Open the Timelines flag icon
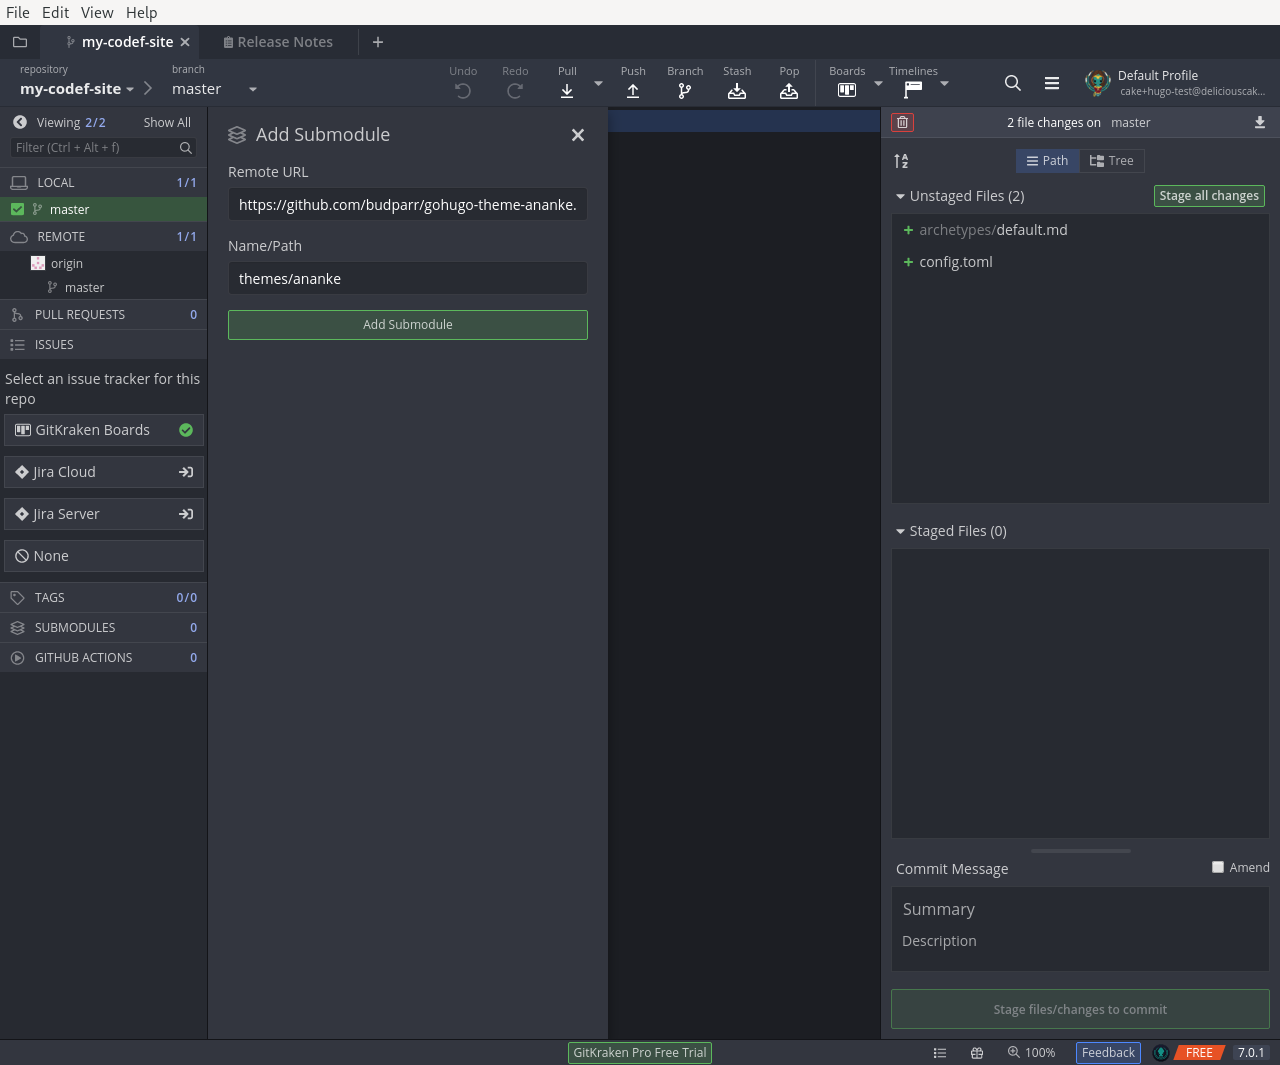The width and height of the screenshot is (1280, 1065). click(x=913, y=90)
